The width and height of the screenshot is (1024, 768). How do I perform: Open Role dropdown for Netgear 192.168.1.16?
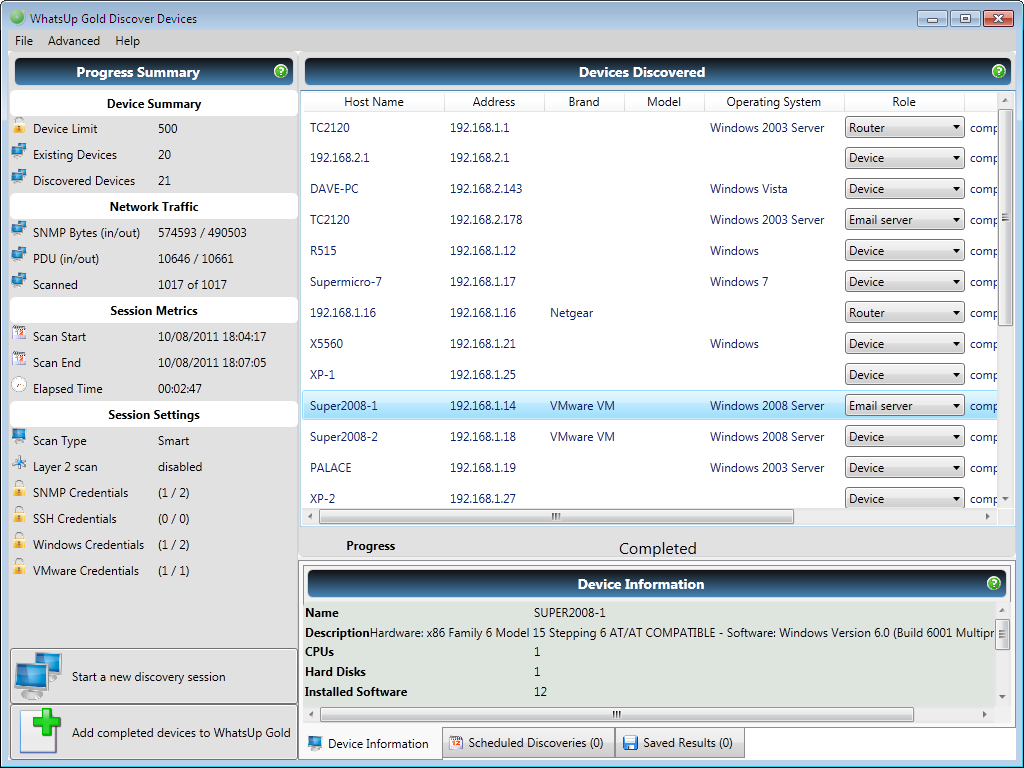[x=904, y=313]
